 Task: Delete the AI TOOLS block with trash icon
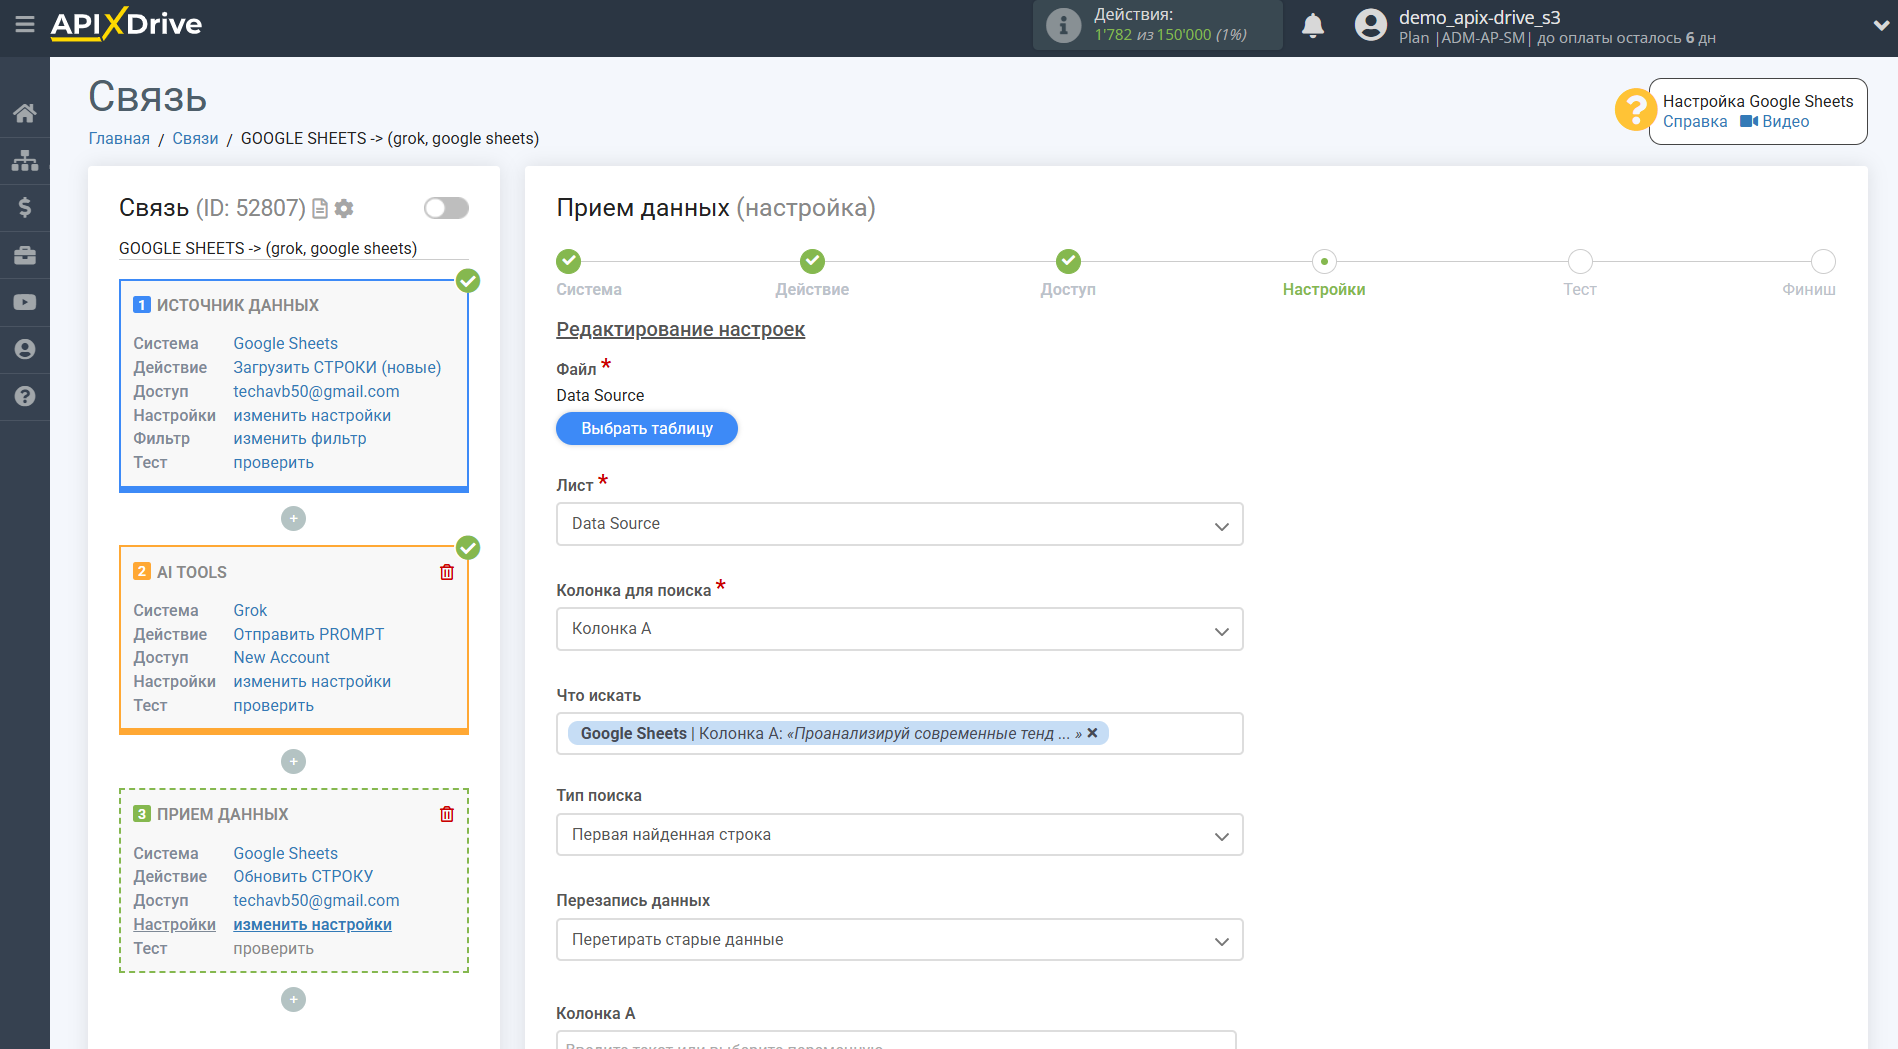pos(447,572)
